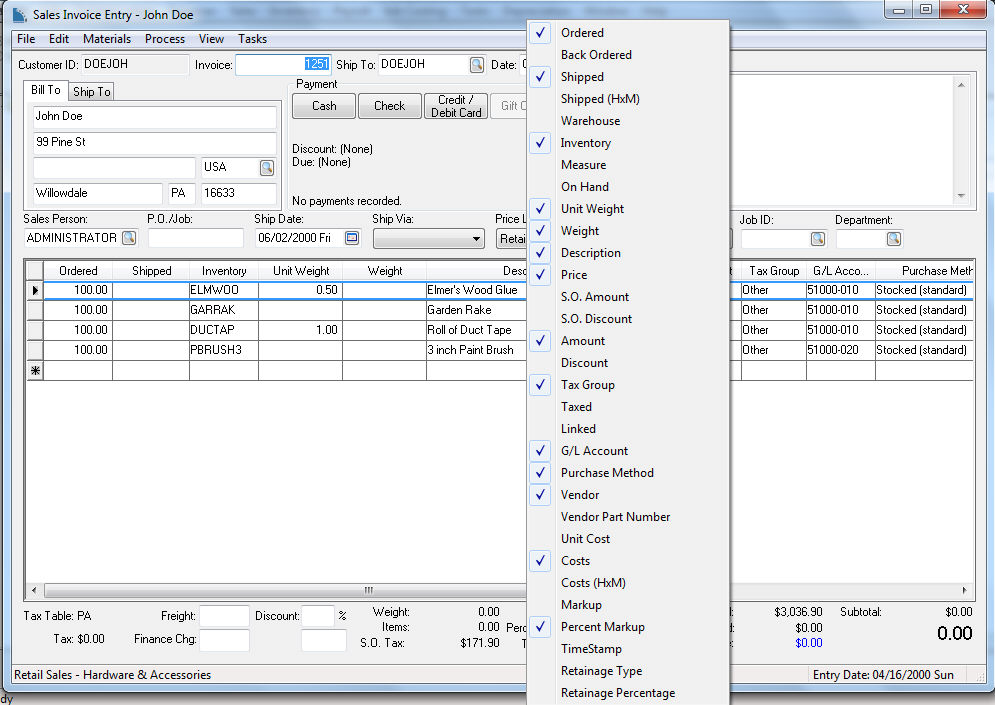
Task: Click the new row asterisk marker
Action: [x=35, y=370]
